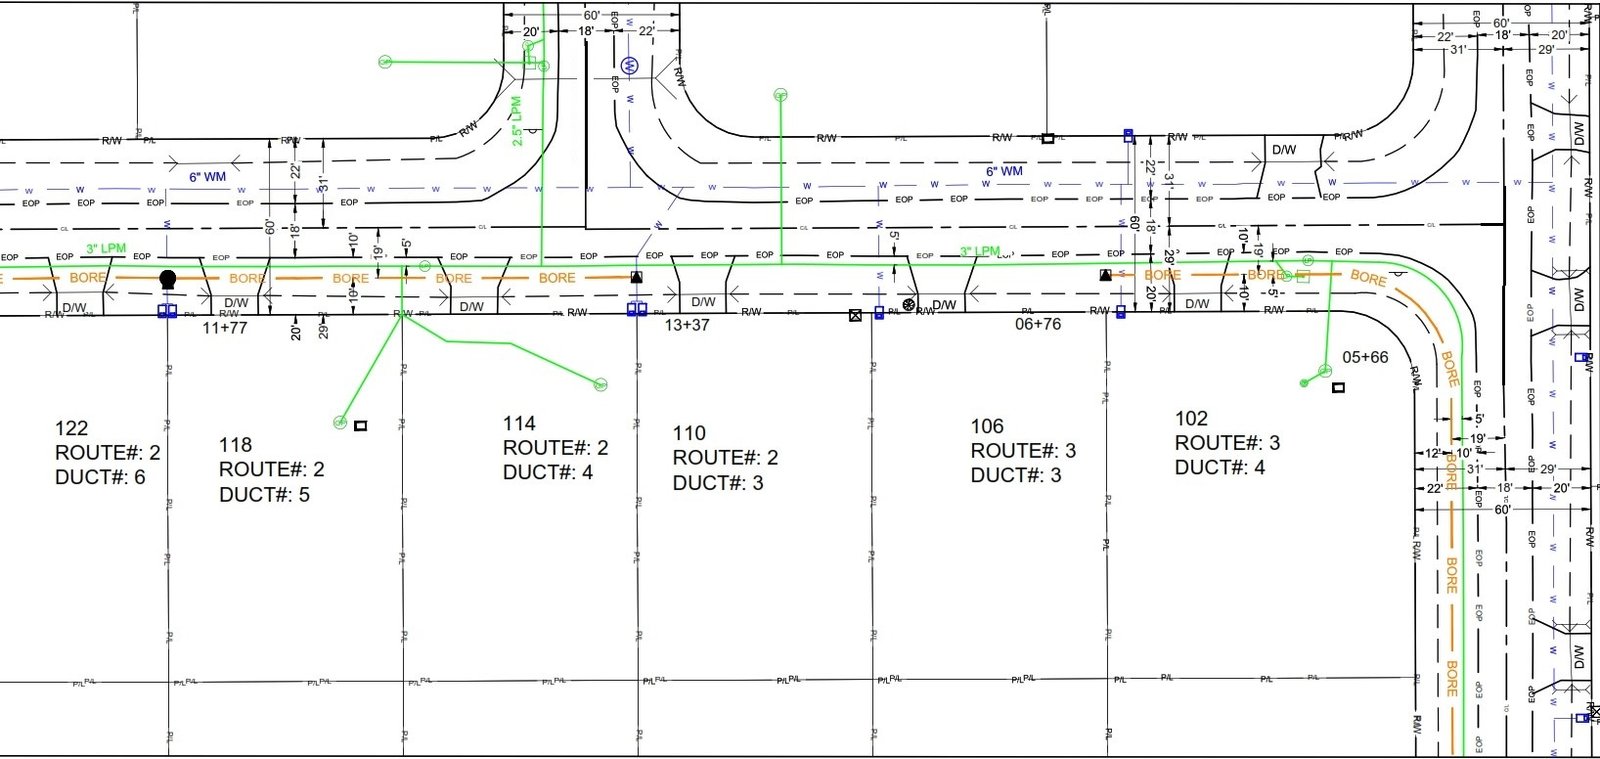Click the green circle at the upper-left lateral end
Screen dimensions: 1600x759
click(x=385, y=62)
